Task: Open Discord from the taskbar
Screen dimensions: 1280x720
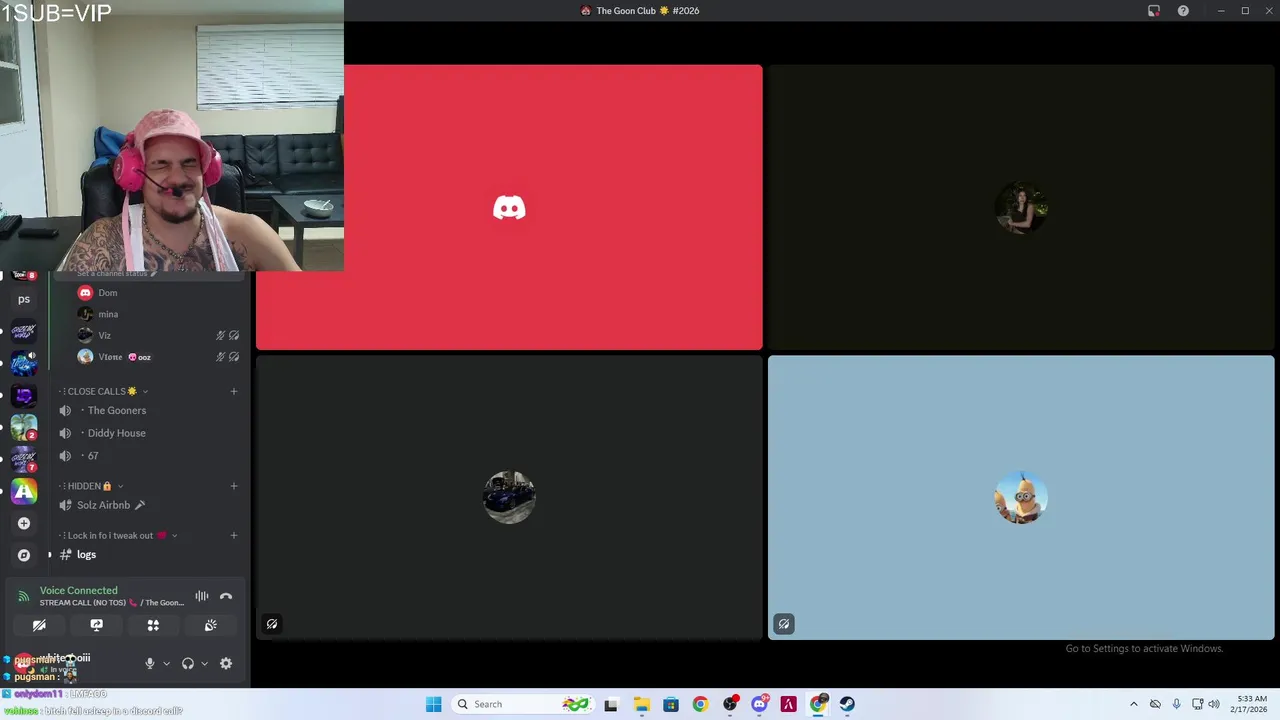Action: click(759, 704)
